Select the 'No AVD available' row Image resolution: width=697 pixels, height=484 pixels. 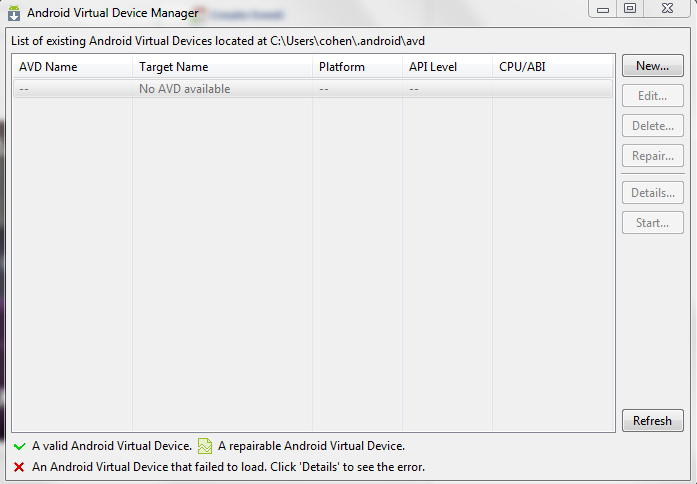(x=185, y=89)
